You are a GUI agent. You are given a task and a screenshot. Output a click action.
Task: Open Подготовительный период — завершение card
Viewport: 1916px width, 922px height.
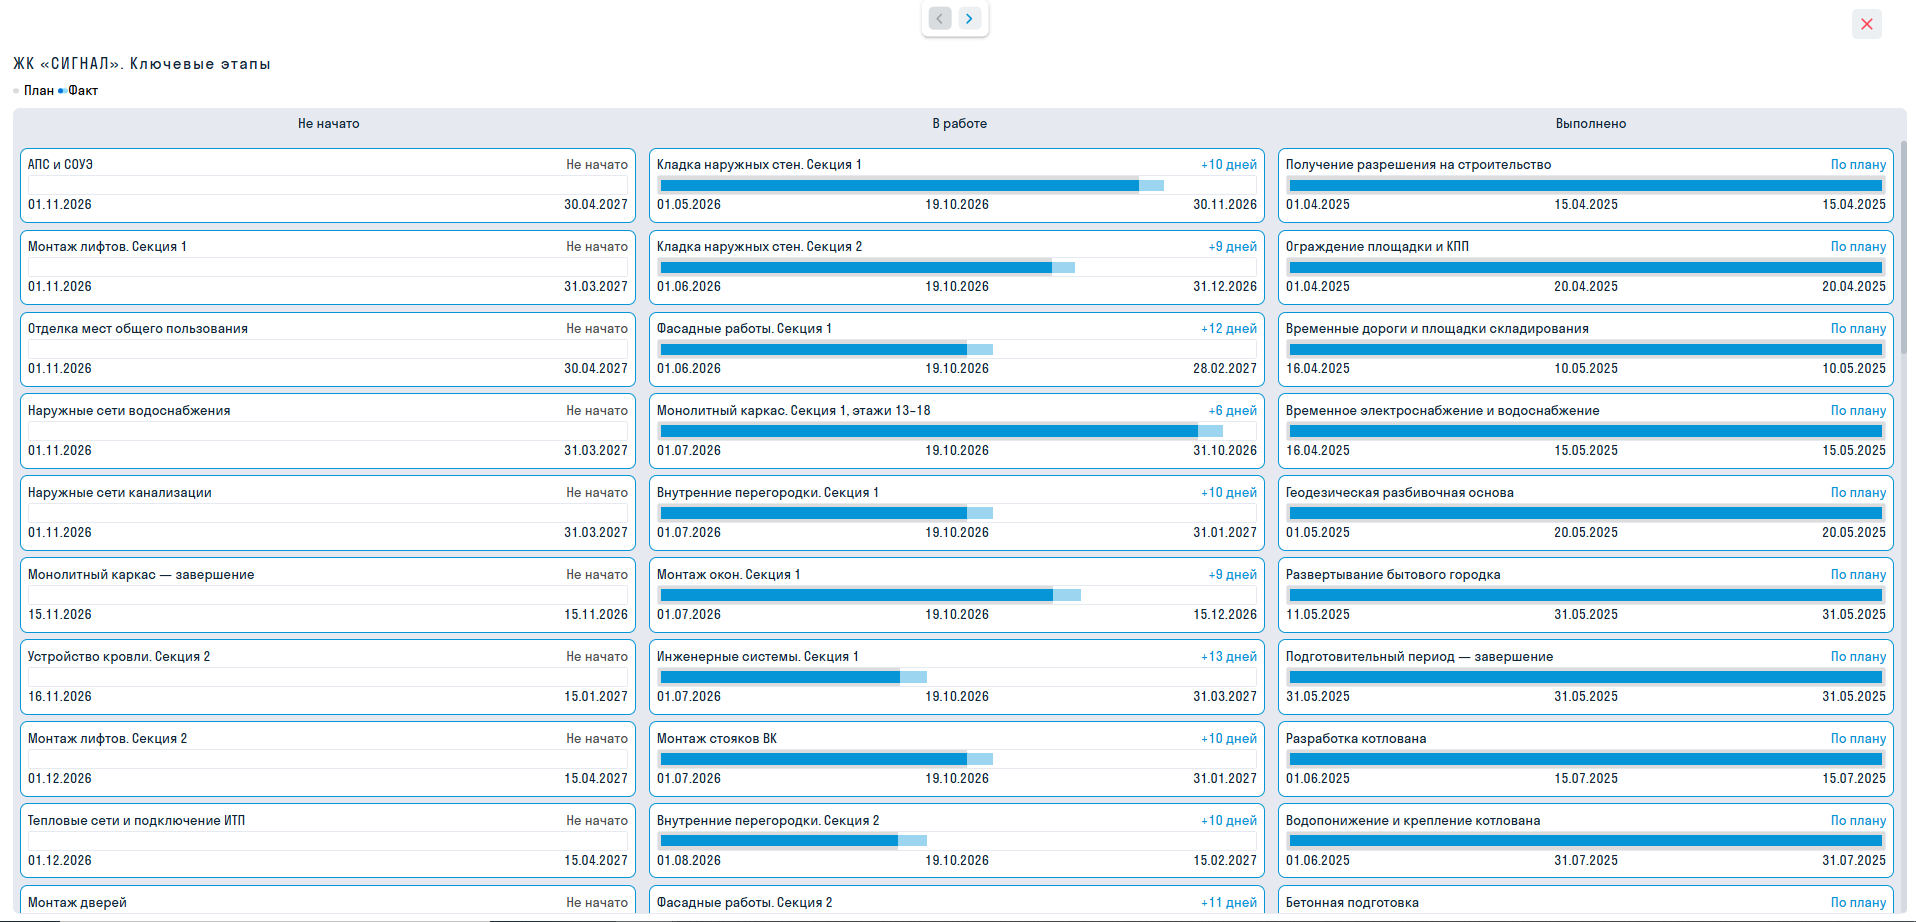point(1586,677)
